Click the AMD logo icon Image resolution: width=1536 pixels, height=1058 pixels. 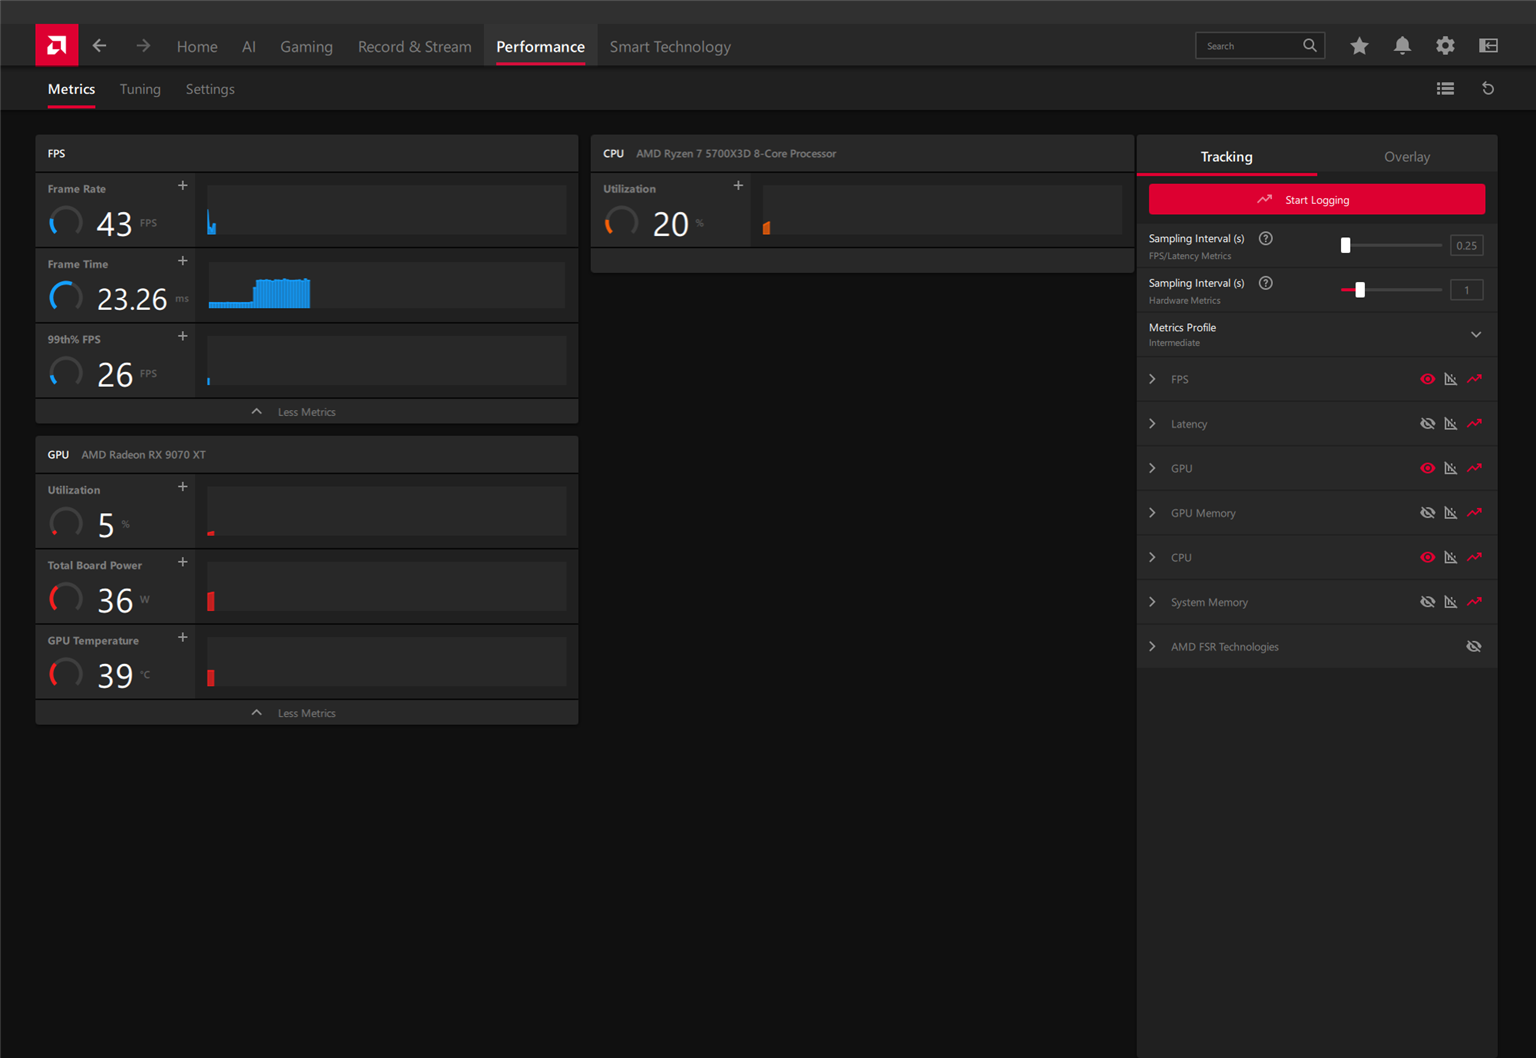pyautogui.click(x=56, y=45)
